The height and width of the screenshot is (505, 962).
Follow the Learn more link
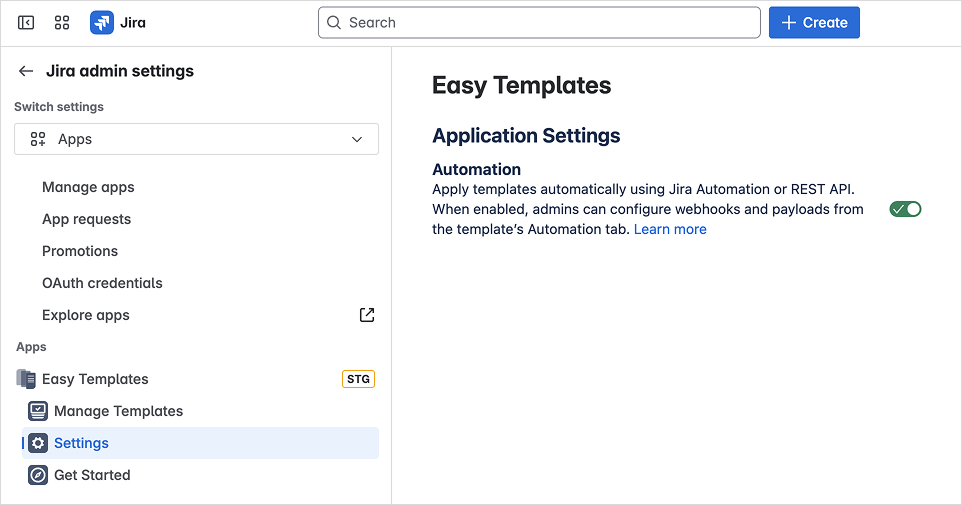[670, 229]
